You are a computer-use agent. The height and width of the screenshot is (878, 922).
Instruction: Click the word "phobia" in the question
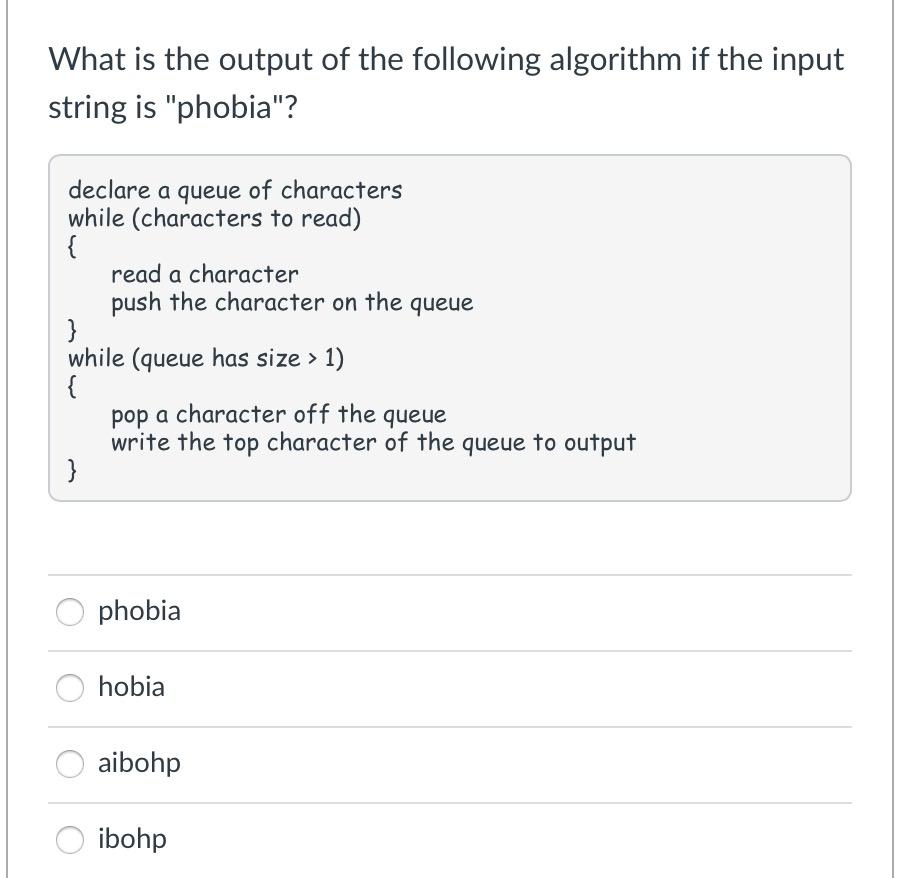point(223,108)
